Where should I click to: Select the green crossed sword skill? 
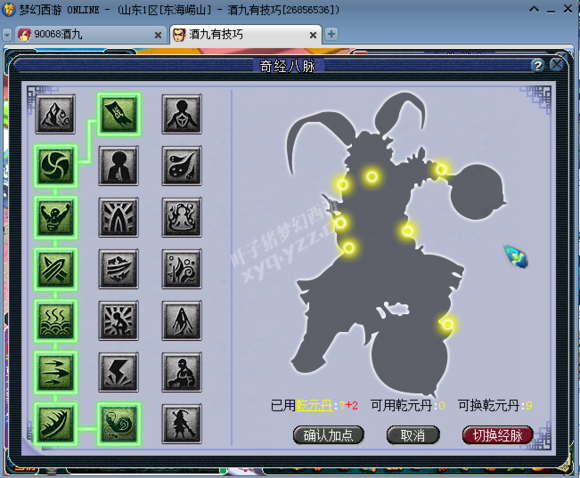point(55,269)
